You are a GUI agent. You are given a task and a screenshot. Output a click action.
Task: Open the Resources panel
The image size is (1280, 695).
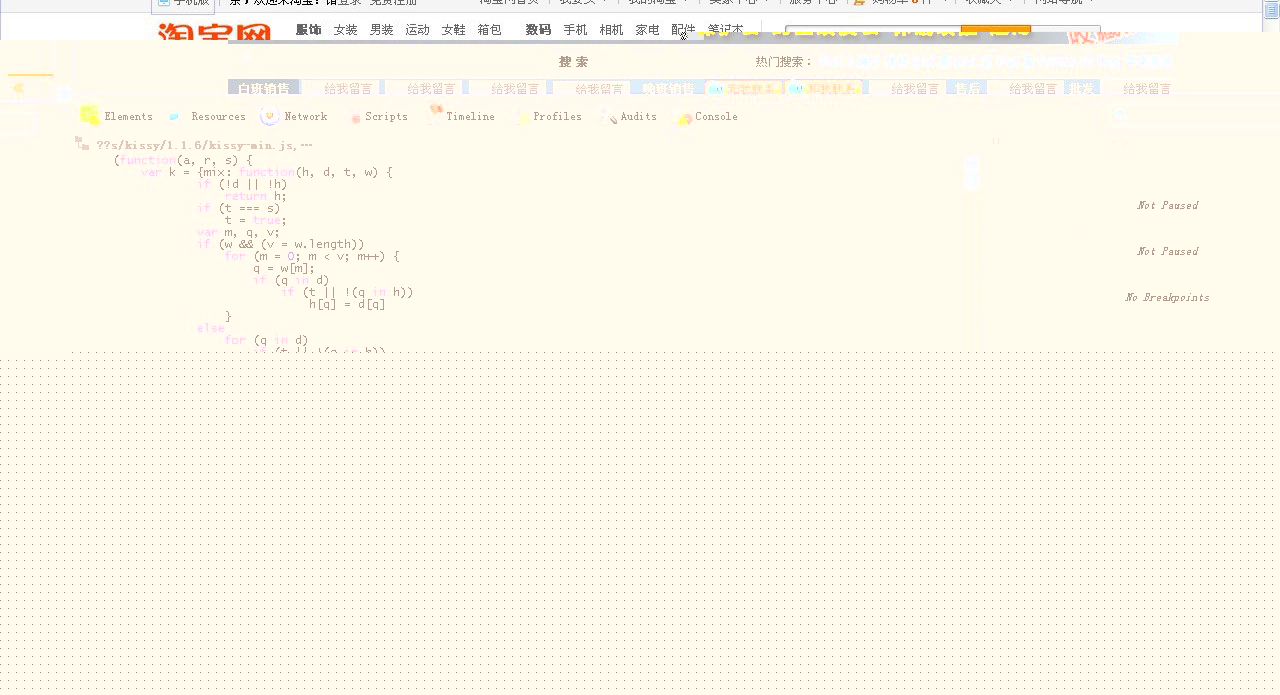218,116
